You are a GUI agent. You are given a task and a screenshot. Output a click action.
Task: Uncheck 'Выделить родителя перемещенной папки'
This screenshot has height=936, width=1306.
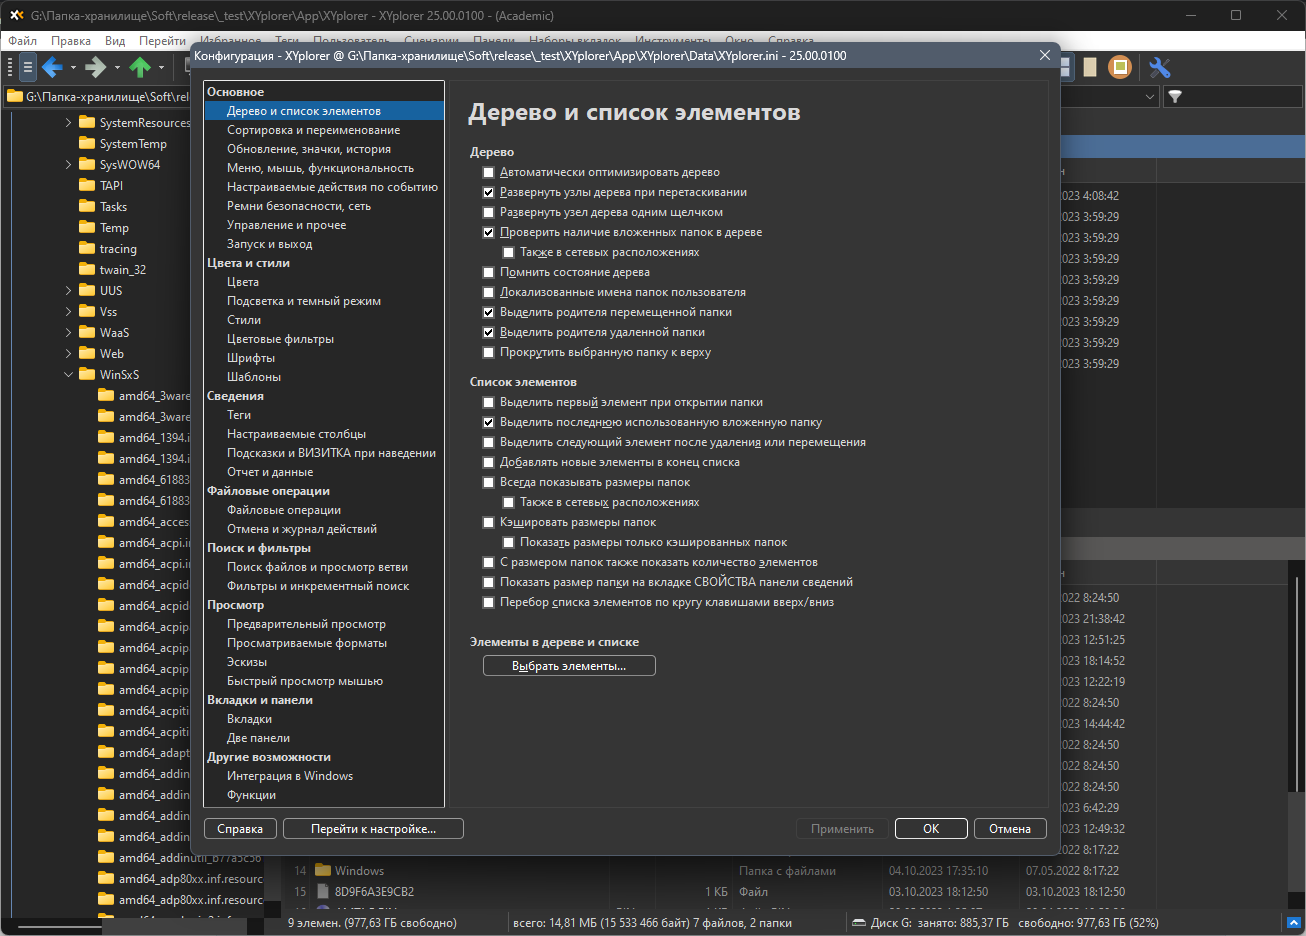(488, 312)
